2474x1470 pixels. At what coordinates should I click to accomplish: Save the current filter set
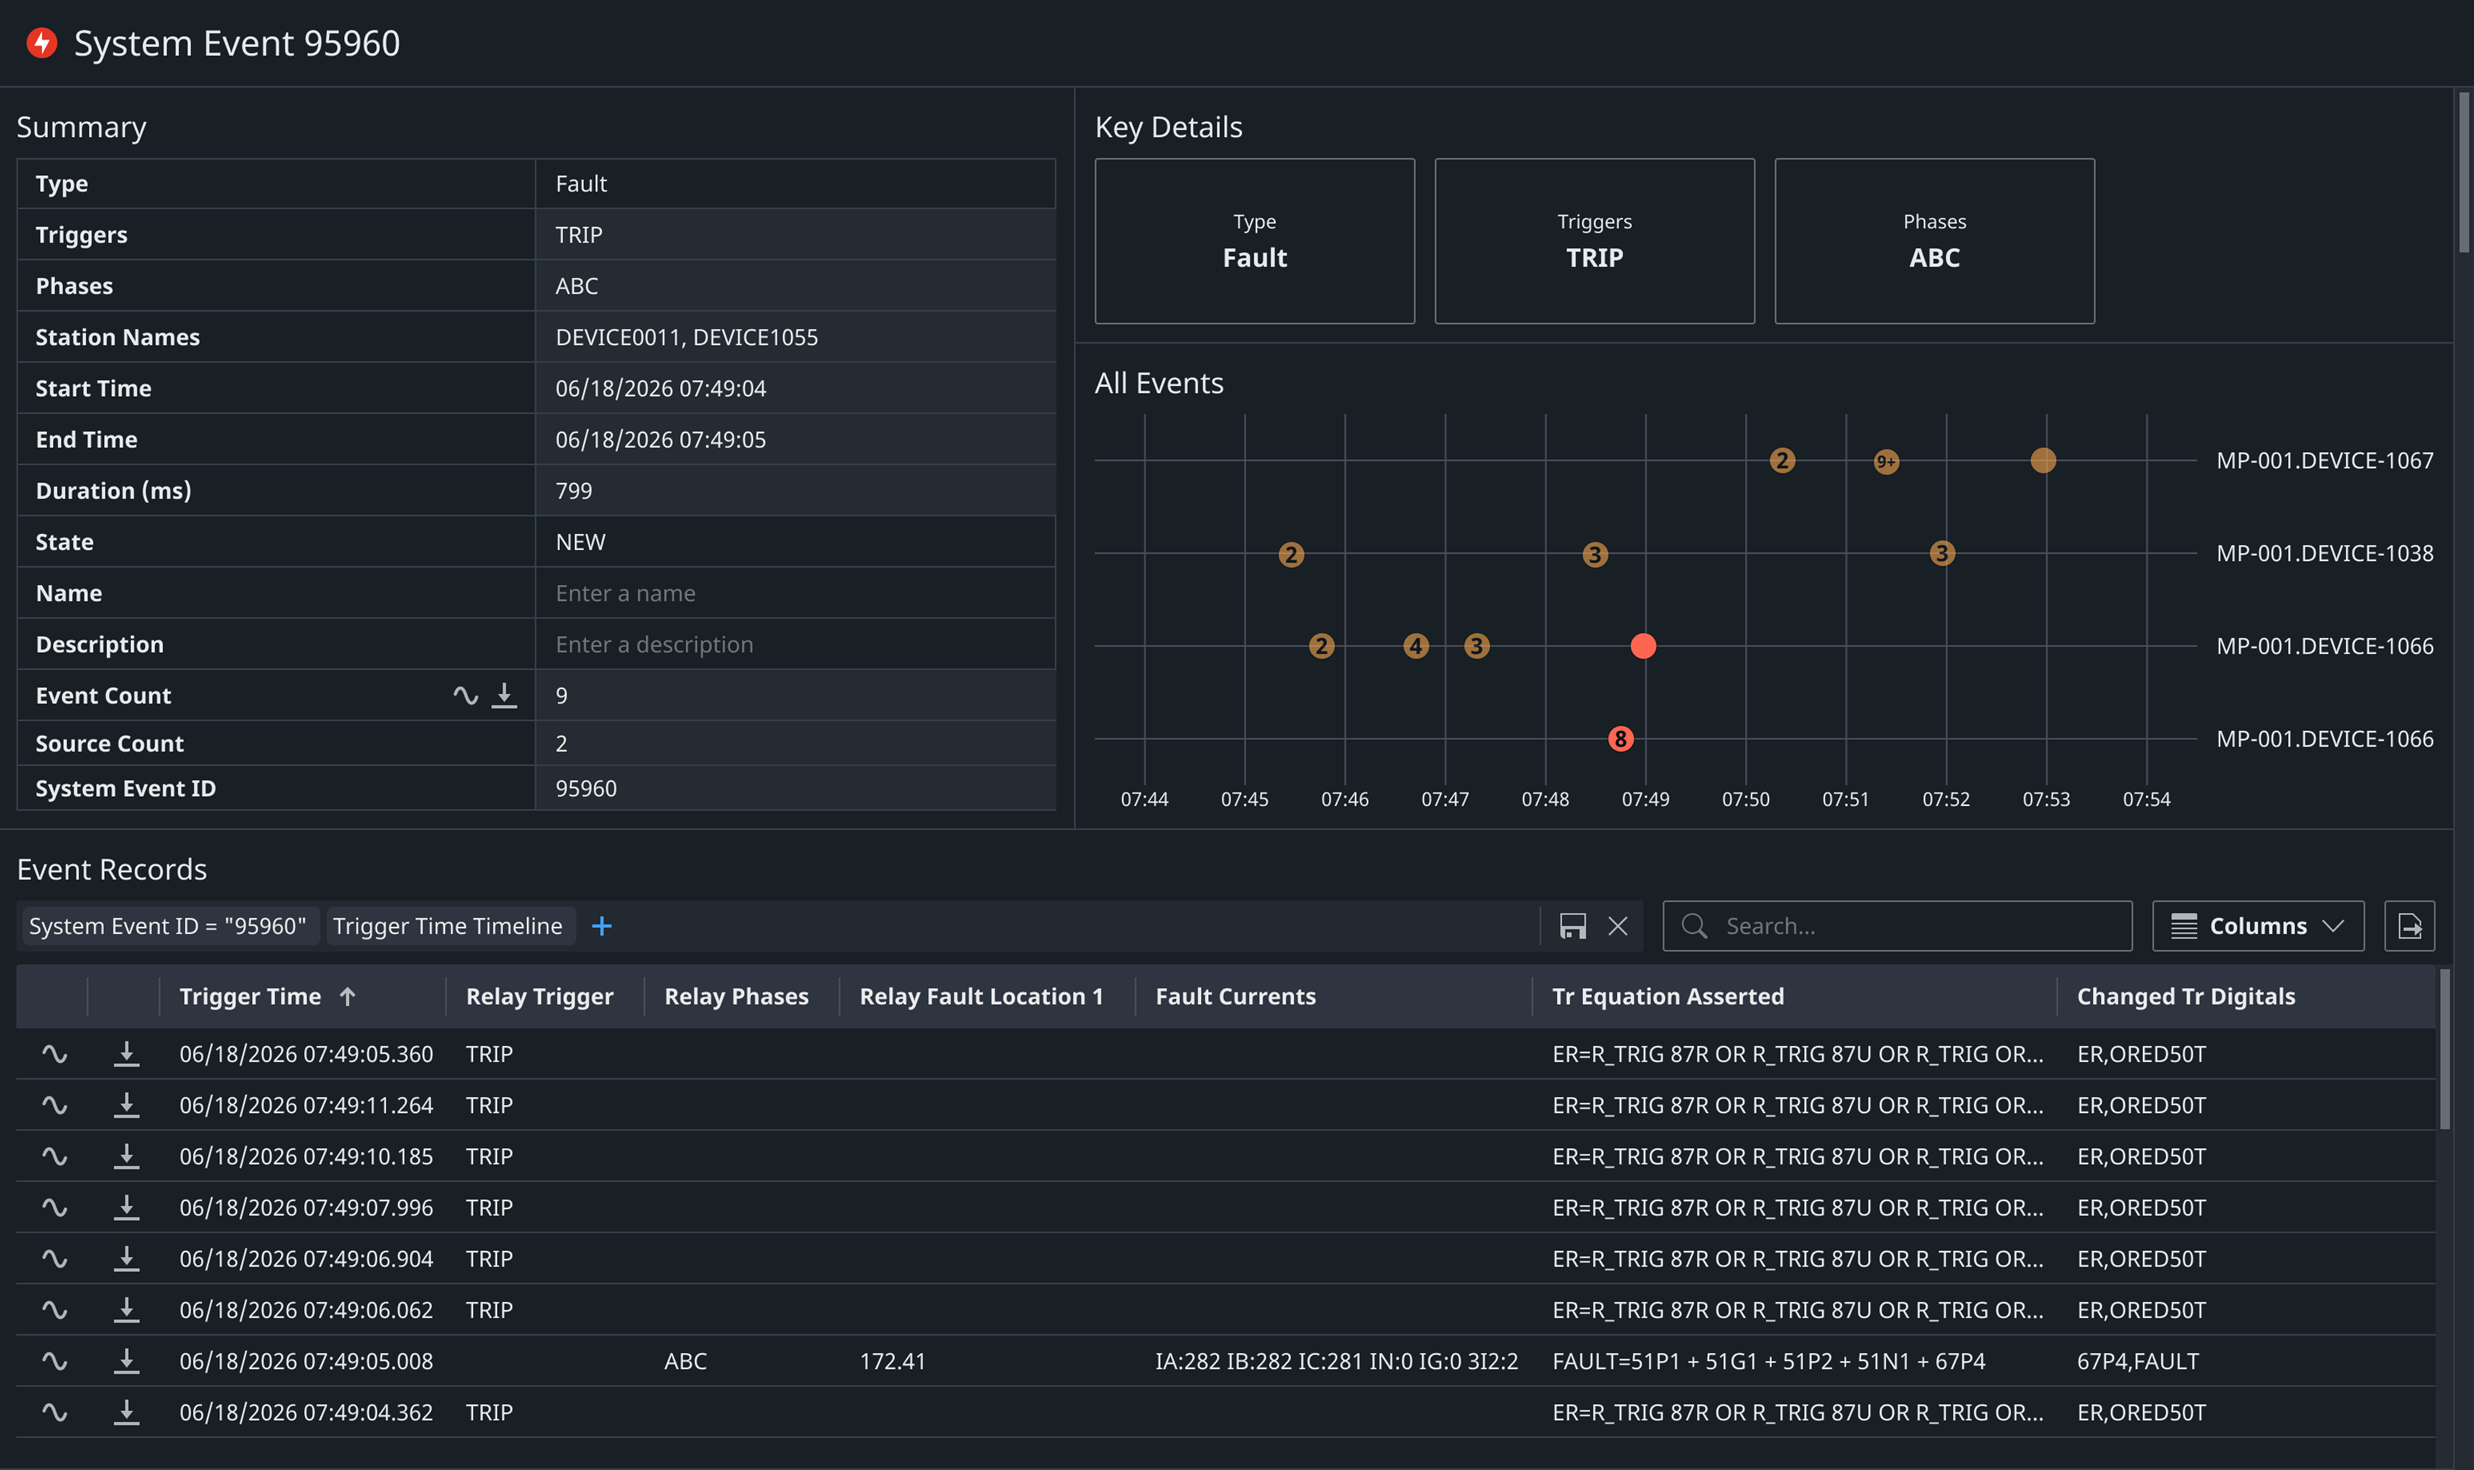pos(1572,926)
